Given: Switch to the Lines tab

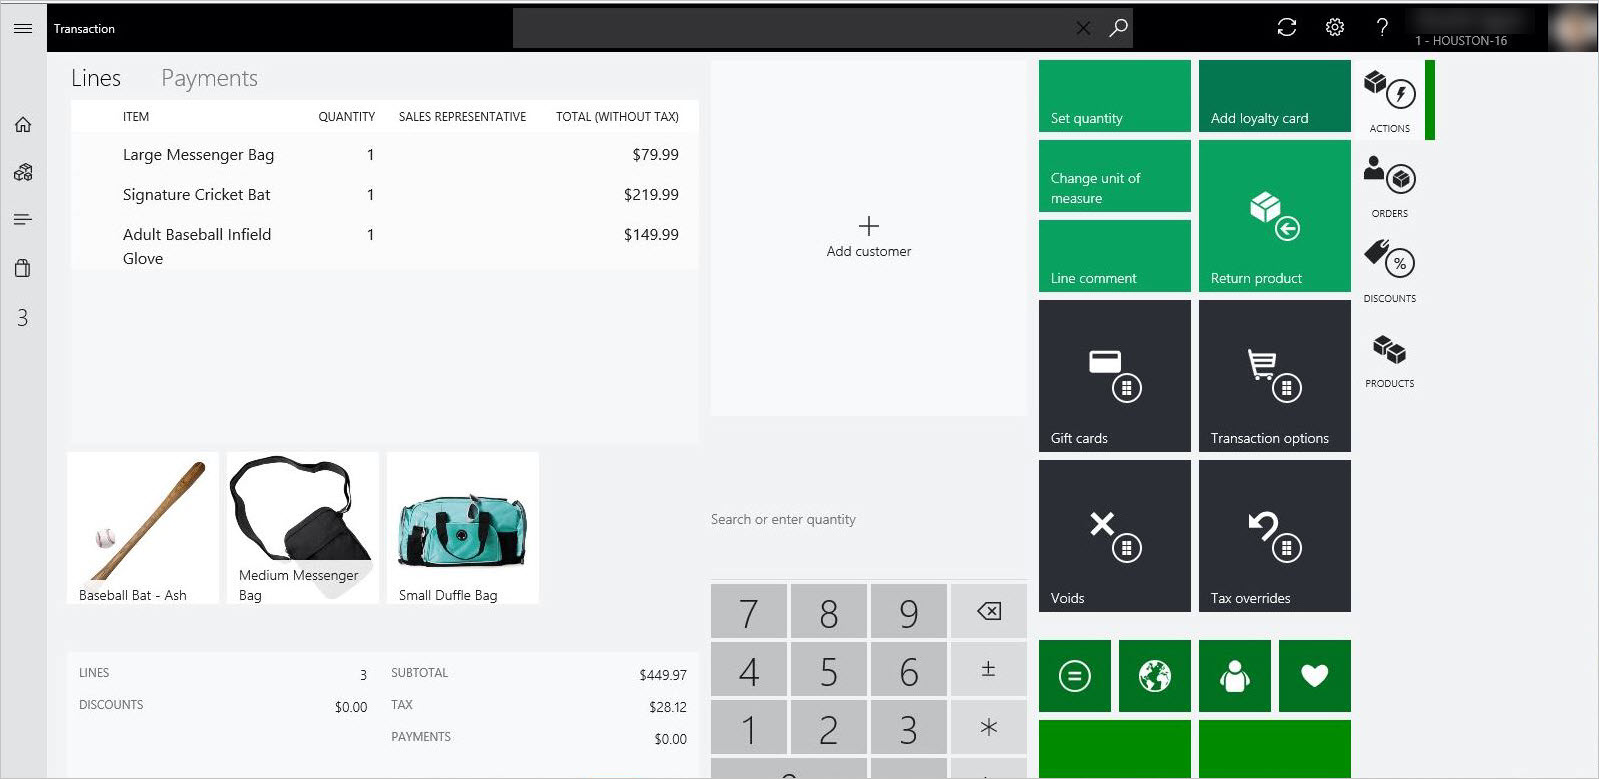Looking at the screenshot, I should pos(96,78).
